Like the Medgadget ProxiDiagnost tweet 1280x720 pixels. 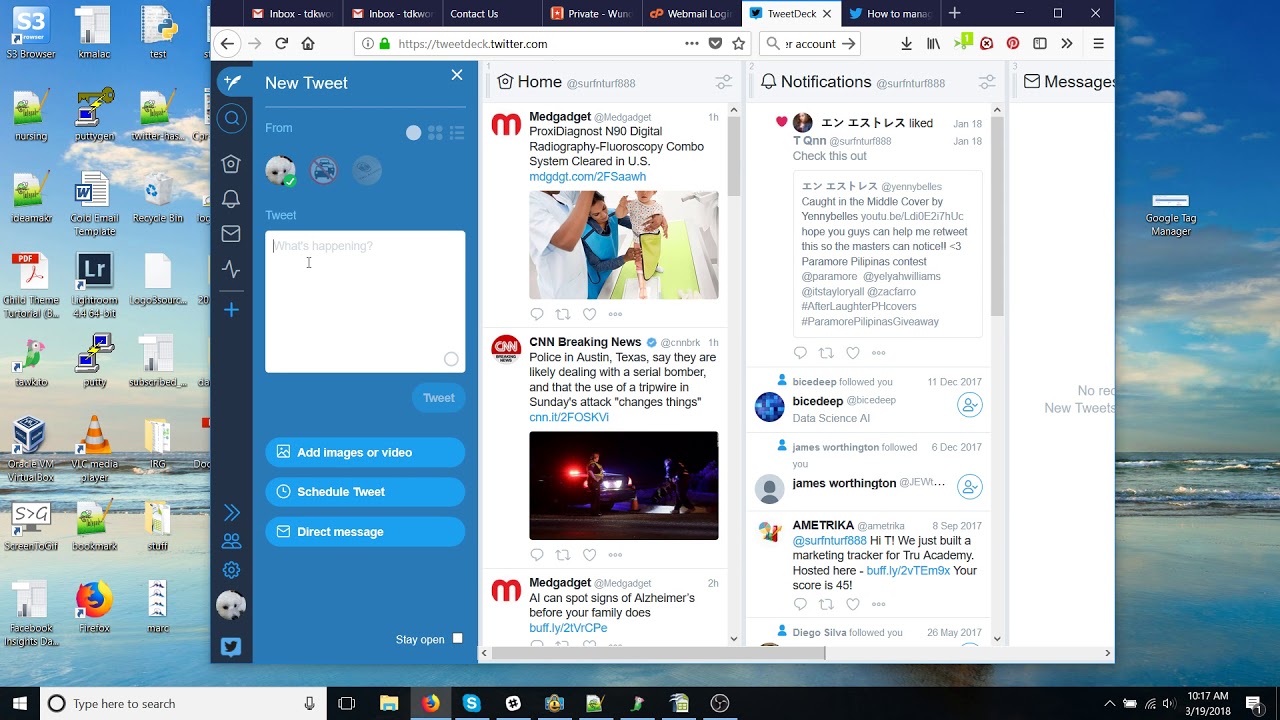click(x=589, y=314)
